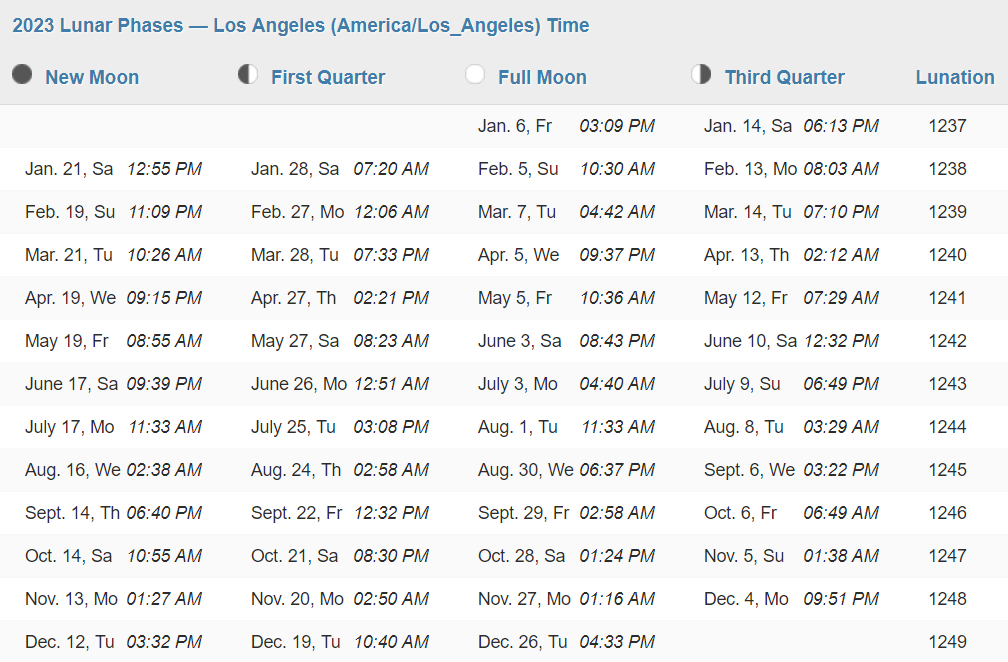This screenshot has height=662, width=1008.
Task: Click the Full Moon white circle icon
Action: (475, 75)
